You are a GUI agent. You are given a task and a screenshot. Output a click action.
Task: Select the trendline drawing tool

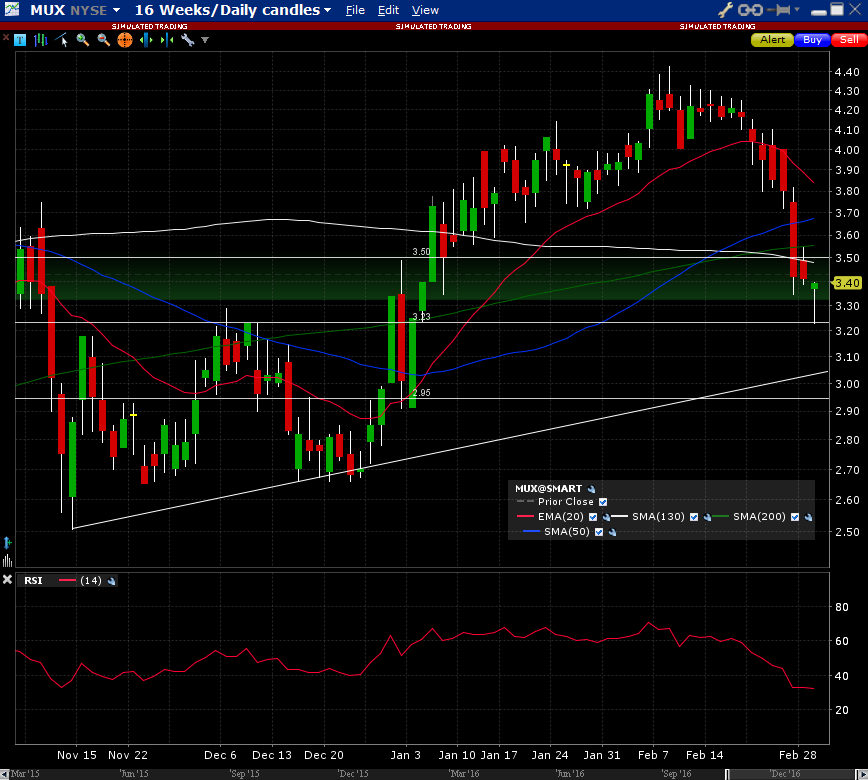click(x=62, y=40)
